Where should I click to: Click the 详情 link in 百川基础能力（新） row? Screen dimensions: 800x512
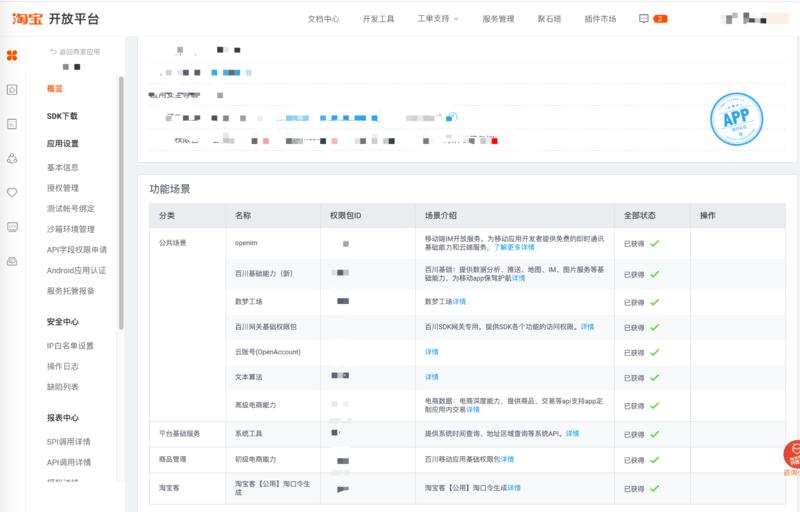click(x=518, y=278)
